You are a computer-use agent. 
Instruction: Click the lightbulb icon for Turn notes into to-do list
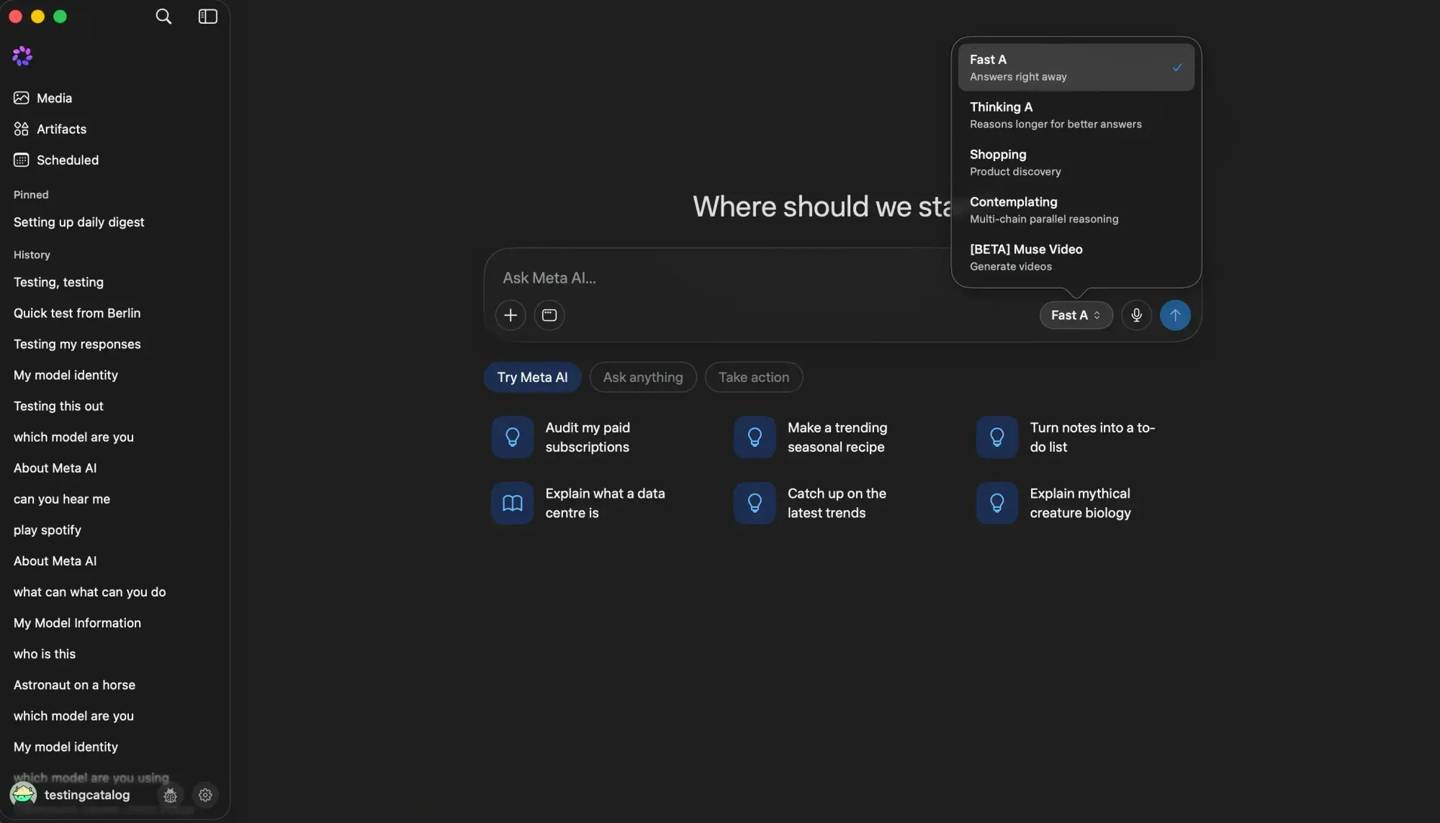997,437
